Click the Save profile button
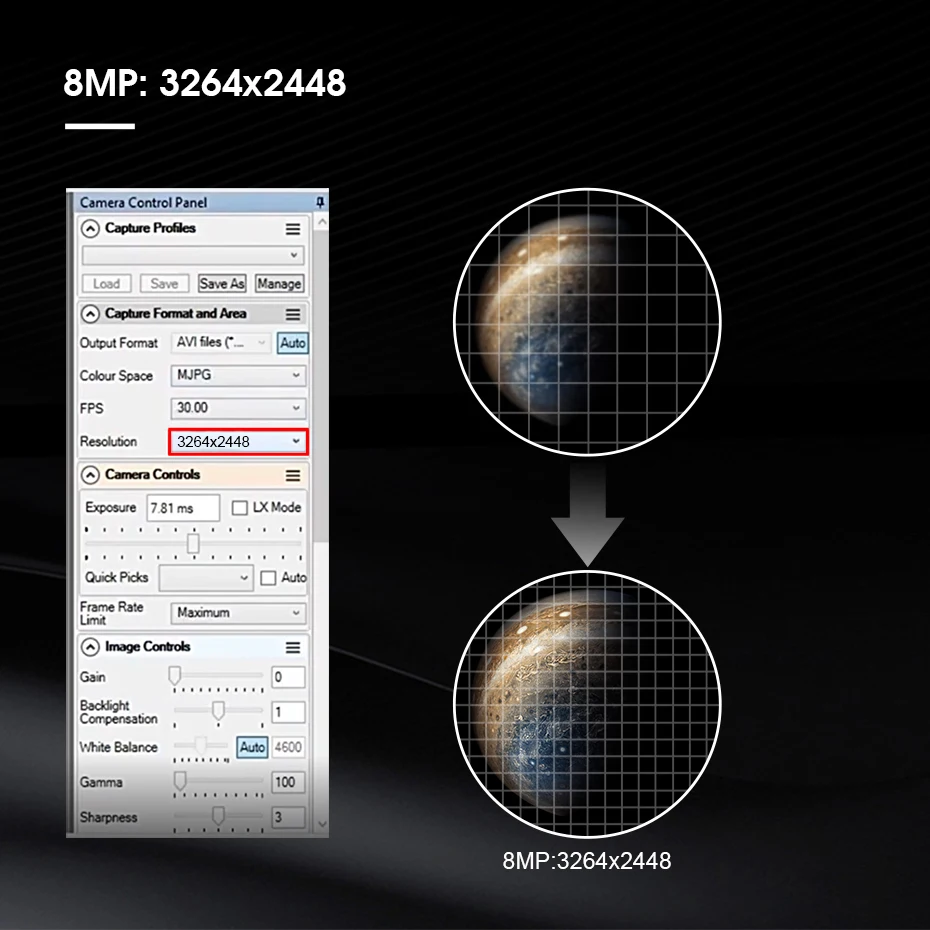 [164, 284]
